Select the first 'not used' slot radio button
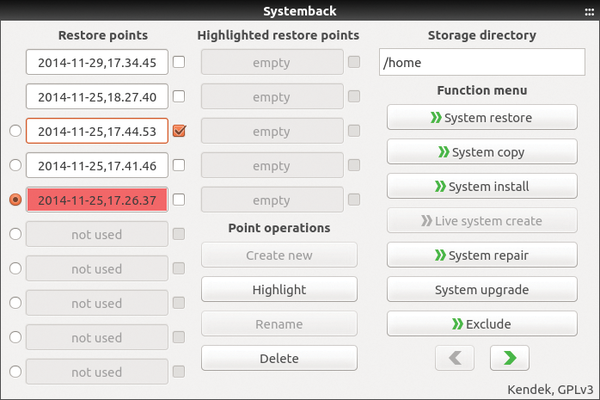 click(x=15, y=234)
